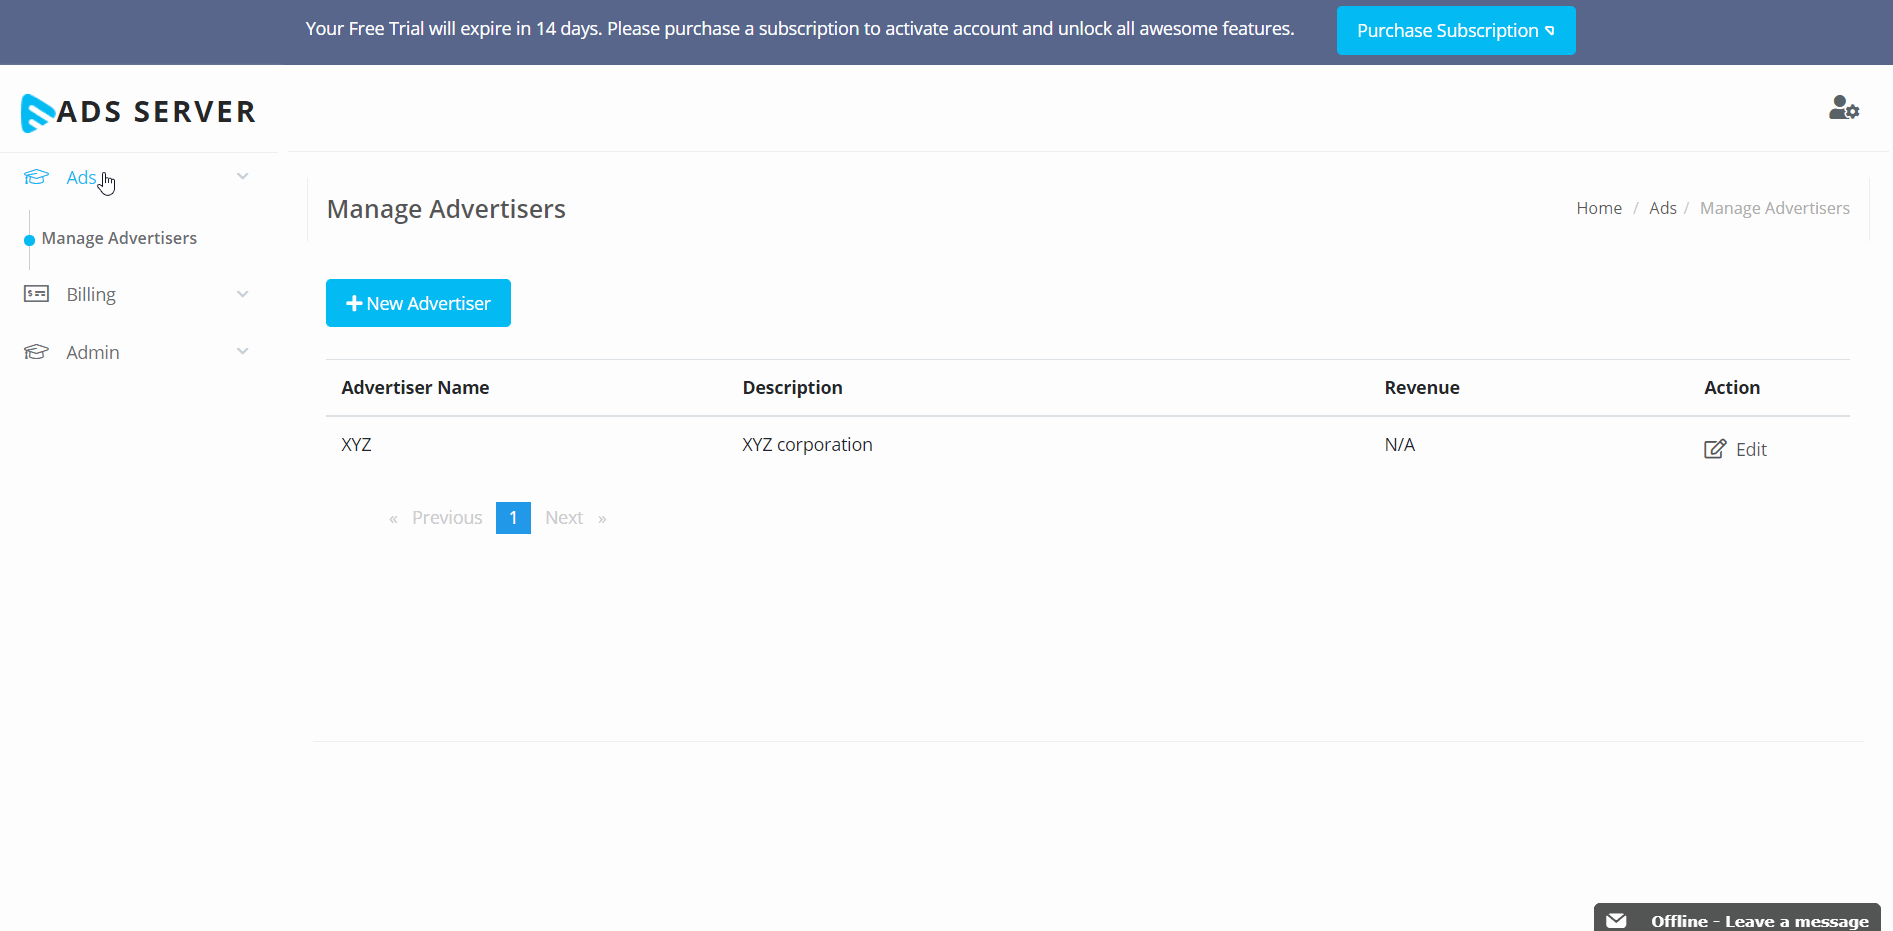Screen dimensions: 1893x931
Task: Open Offline Leave a message chat widget
Action: pos(1737,918)
